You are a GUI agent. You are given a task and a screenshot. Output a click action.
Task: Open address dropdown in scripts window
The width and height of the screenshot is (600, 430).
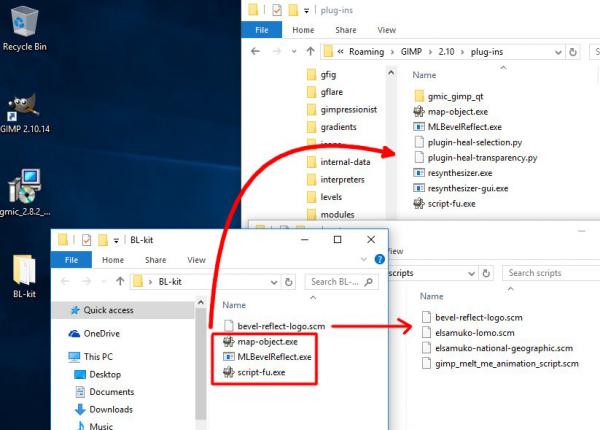pos(471,273)
